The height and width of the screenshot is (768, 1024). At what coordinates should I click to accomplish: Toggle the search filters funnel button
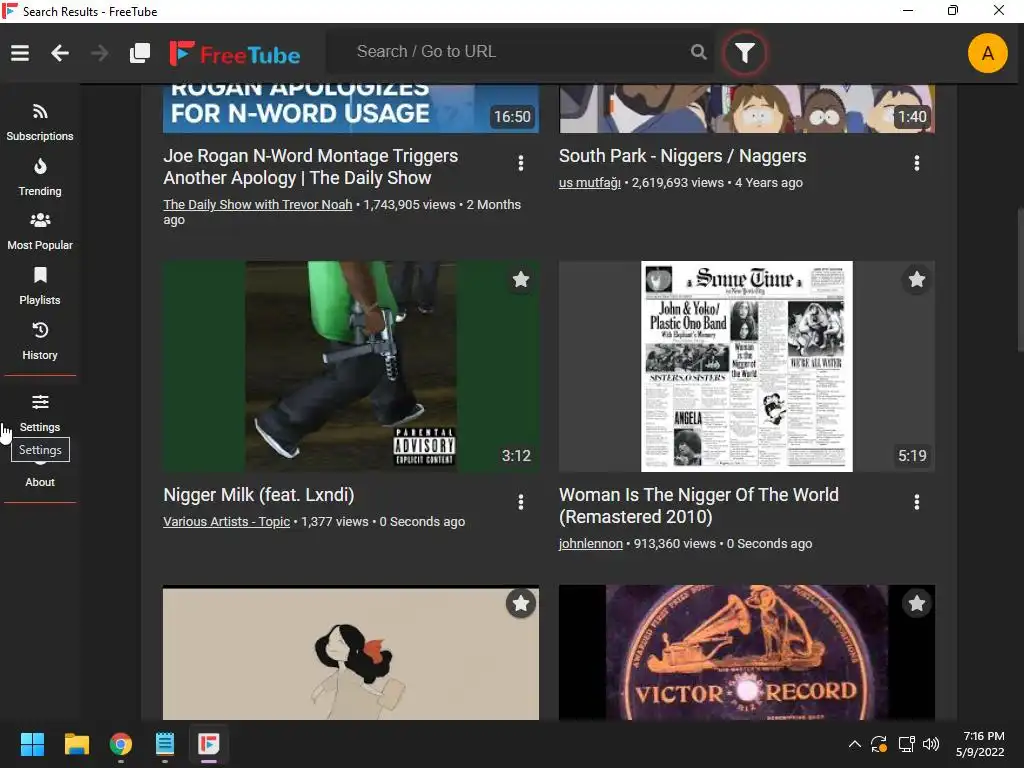coord(744,52)
